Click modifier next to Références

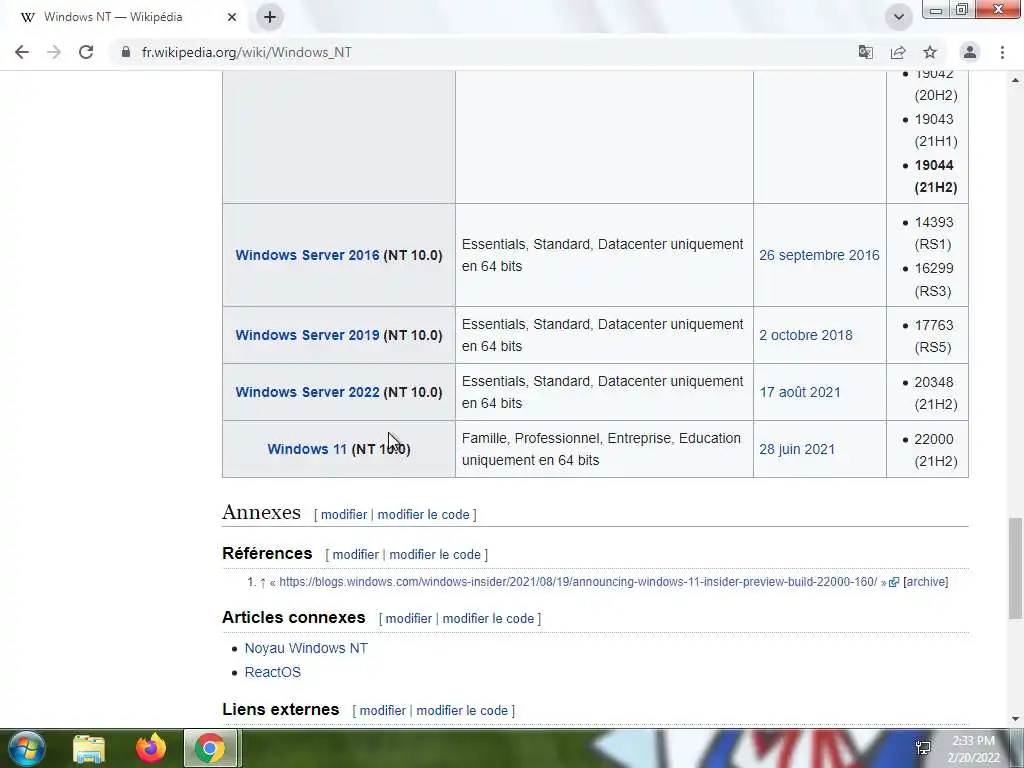click(x=355, y=554)
